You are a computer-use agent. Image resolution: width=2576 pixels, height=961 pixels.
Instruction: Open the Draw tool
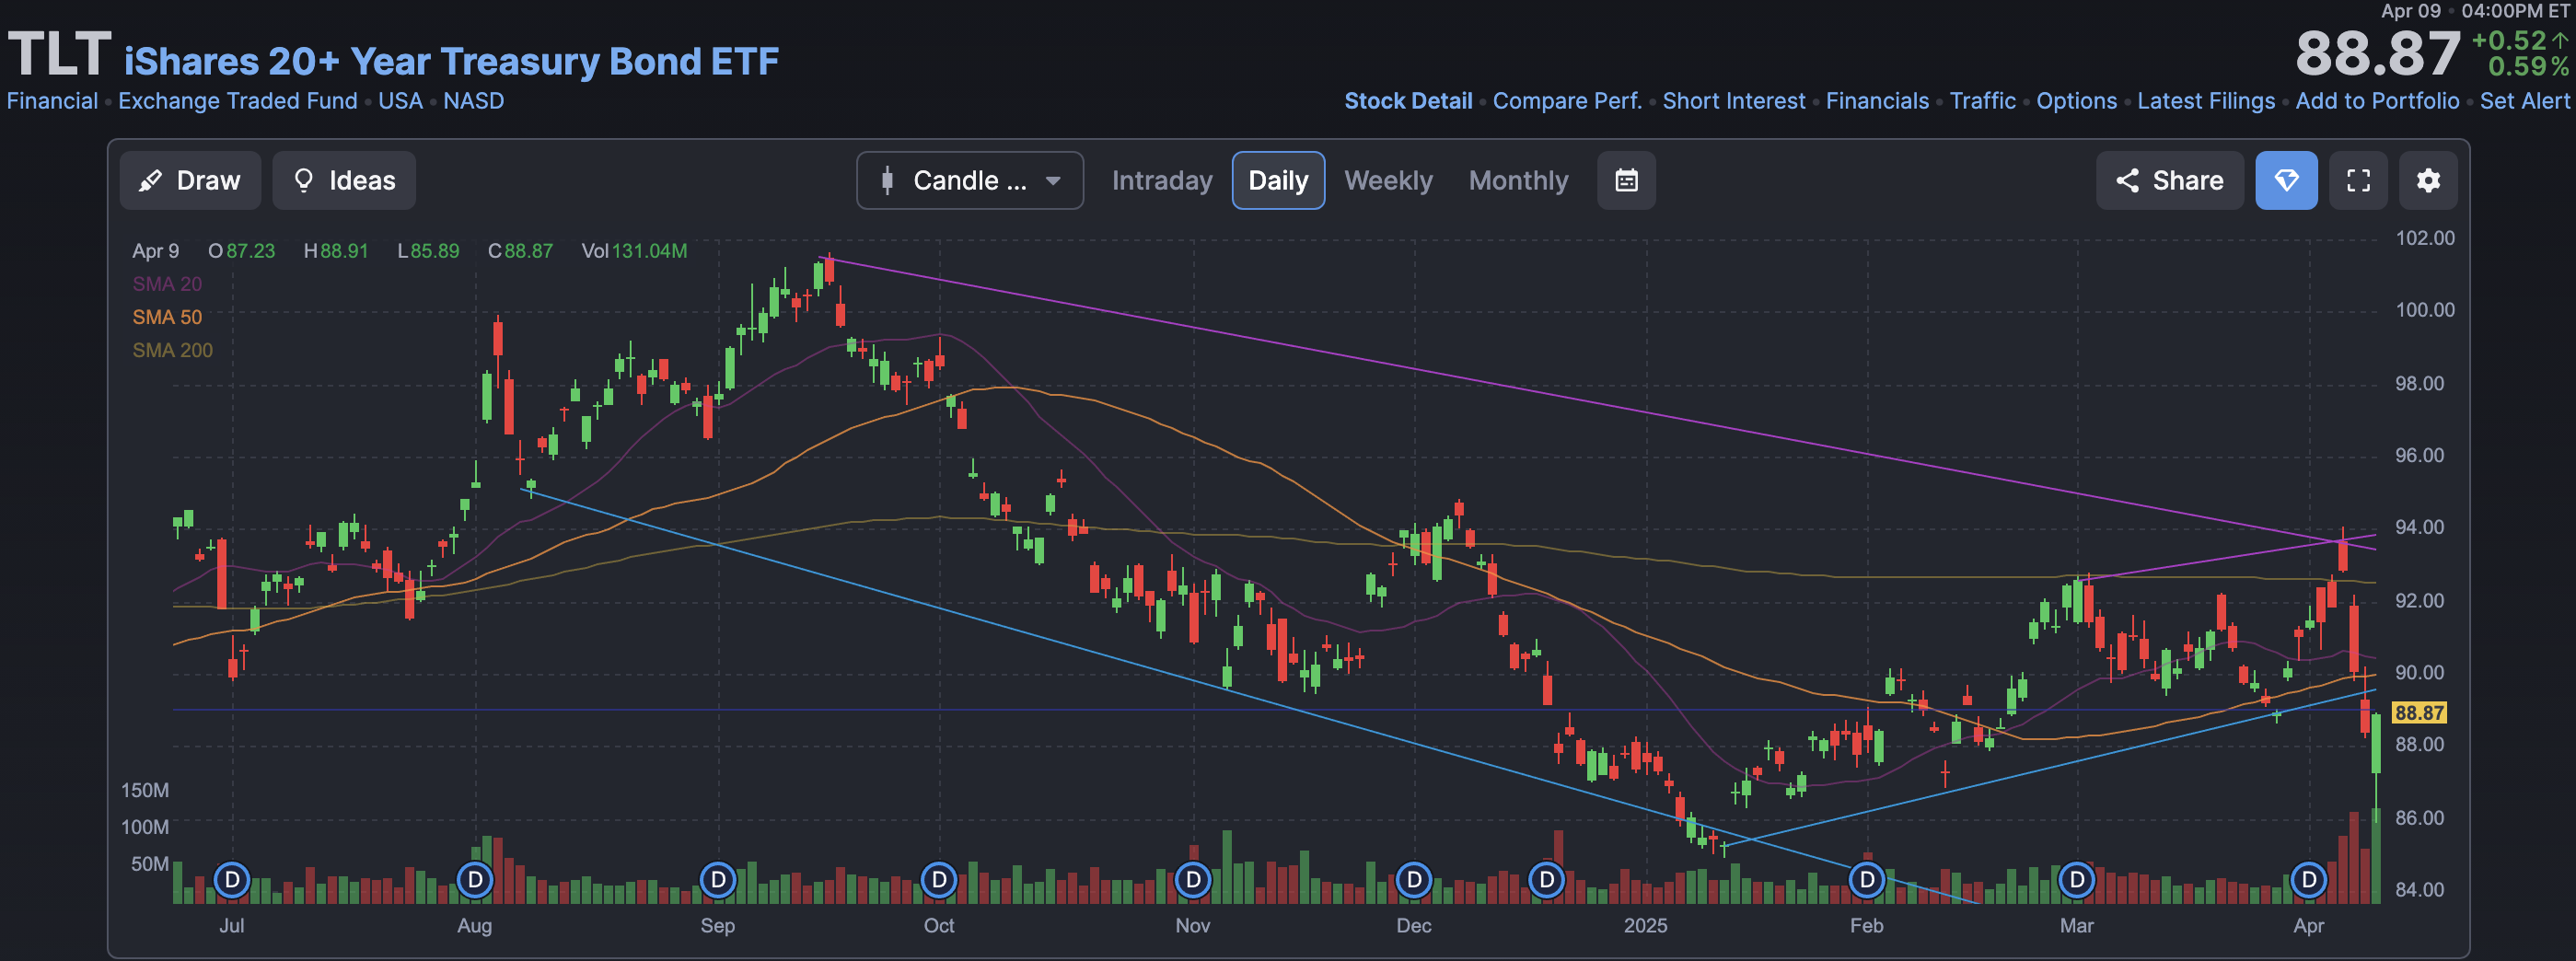(190, 180)
